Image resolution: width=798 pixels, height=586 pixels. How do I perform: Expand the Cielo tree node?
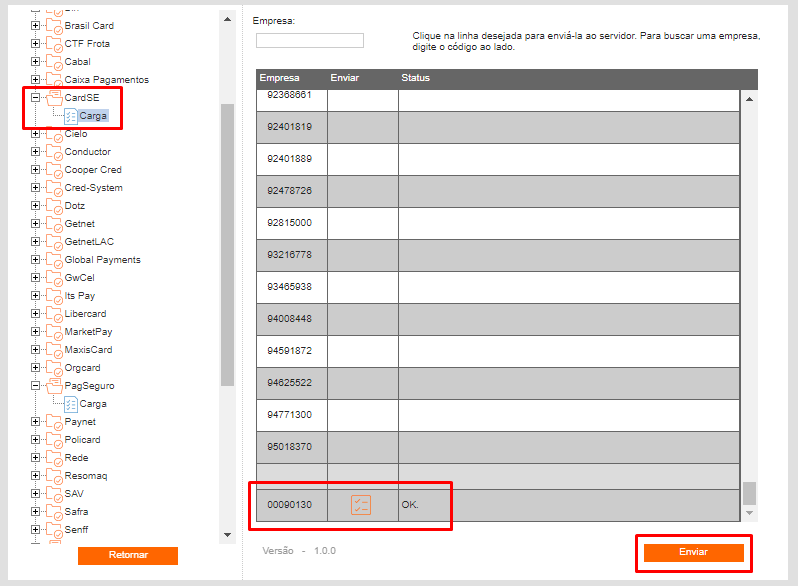(35, 134)
